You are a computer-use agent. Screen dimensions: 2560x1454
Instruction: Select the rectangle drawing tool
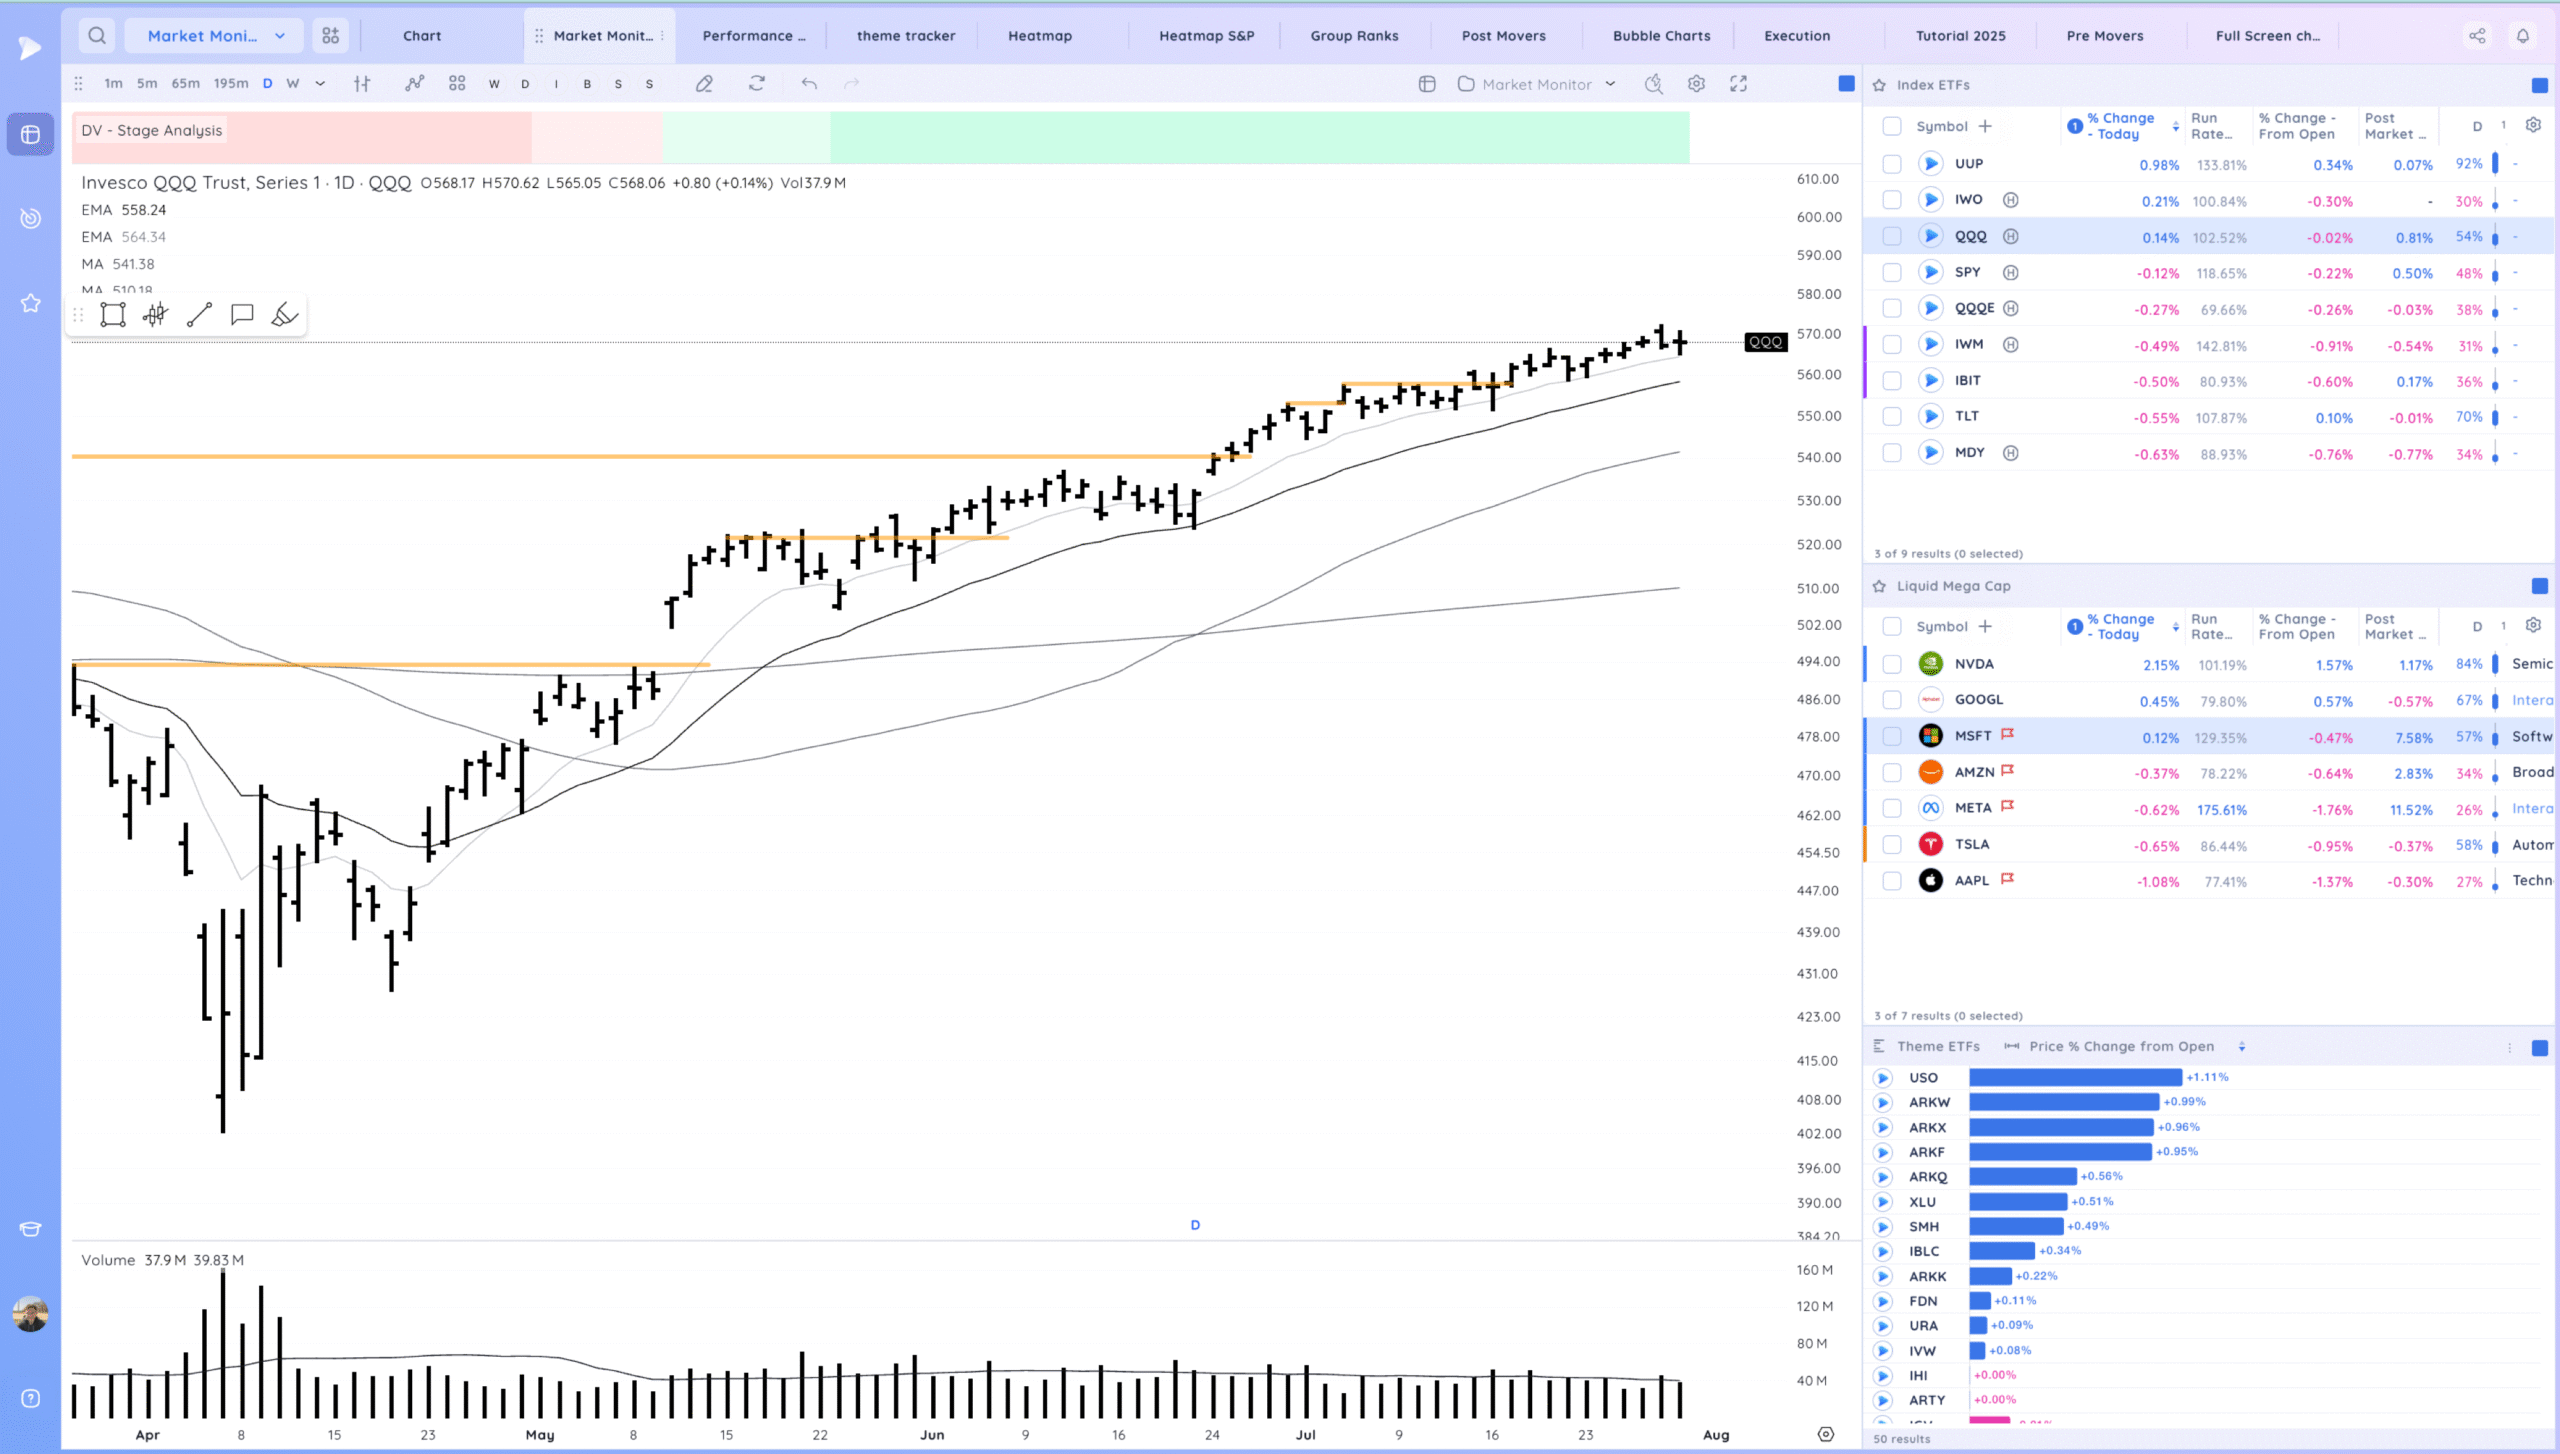click(113, 315)
